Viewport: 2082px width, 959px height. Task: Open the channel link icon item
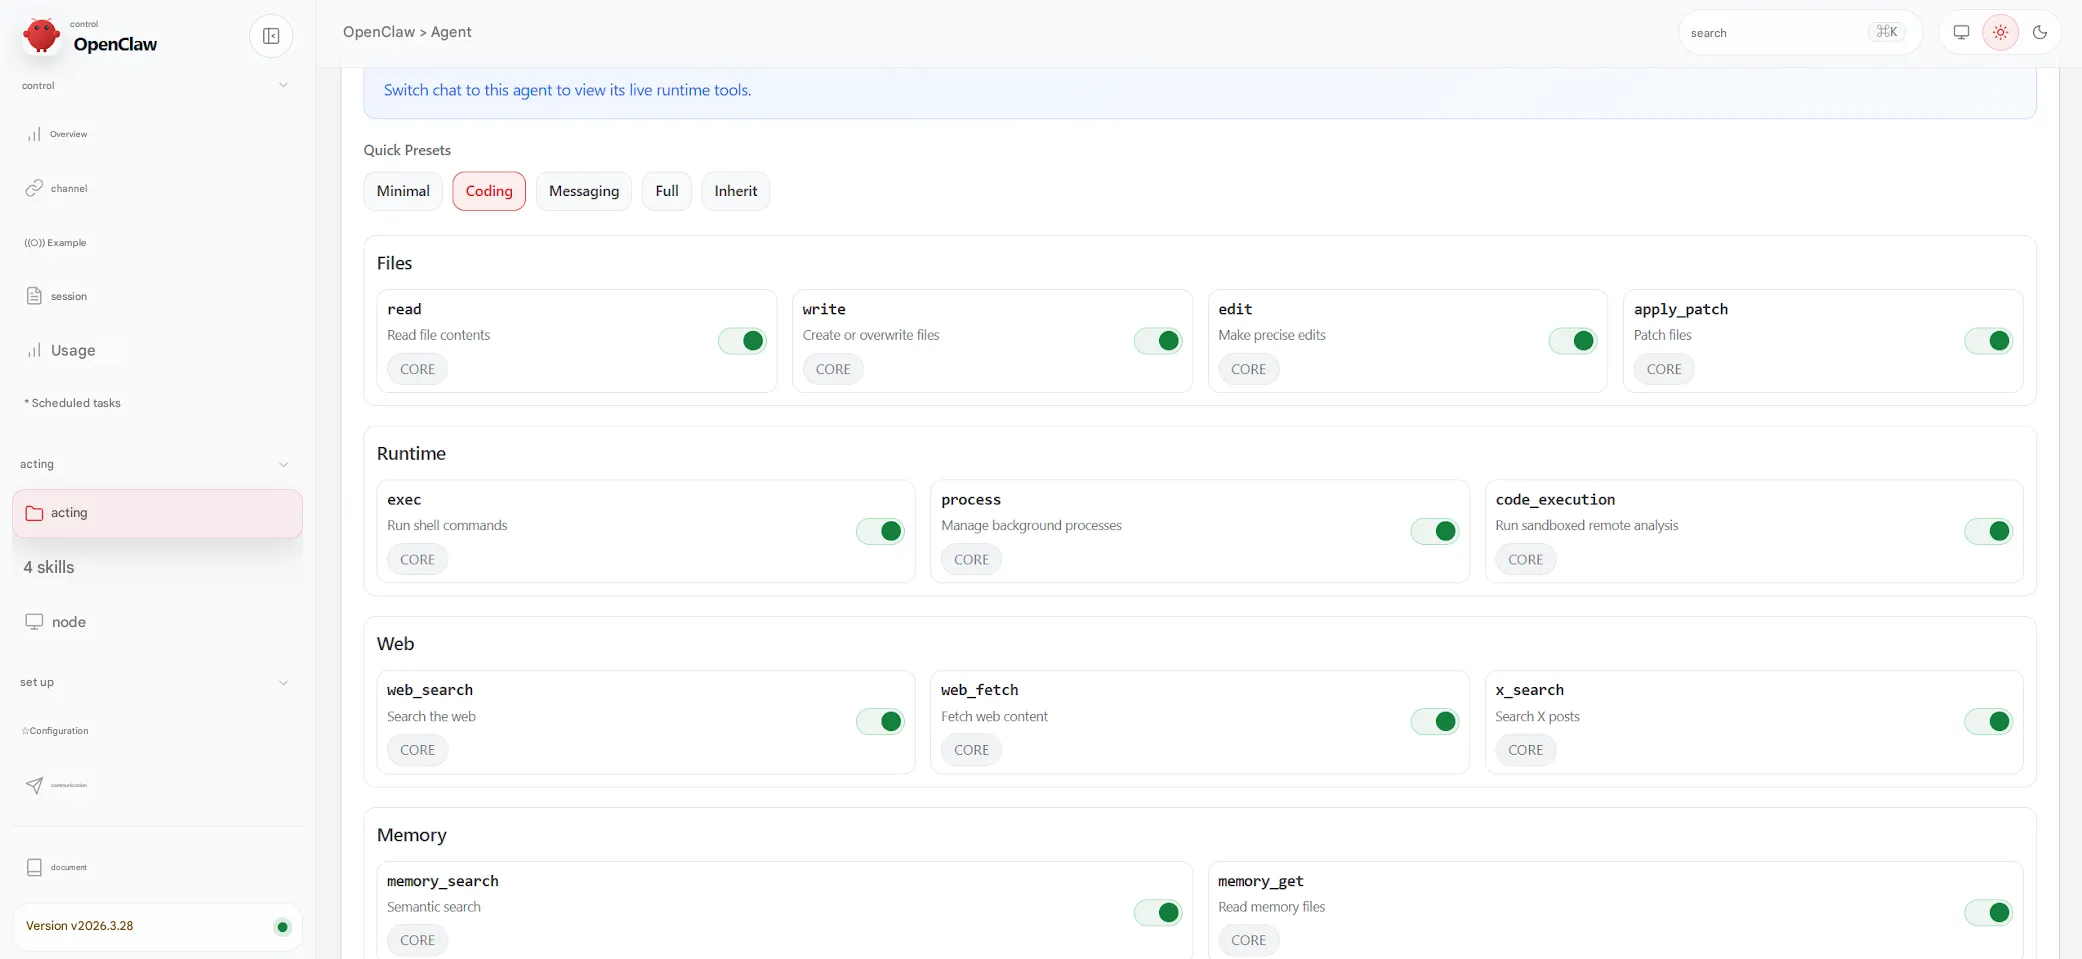click(34, 188)
